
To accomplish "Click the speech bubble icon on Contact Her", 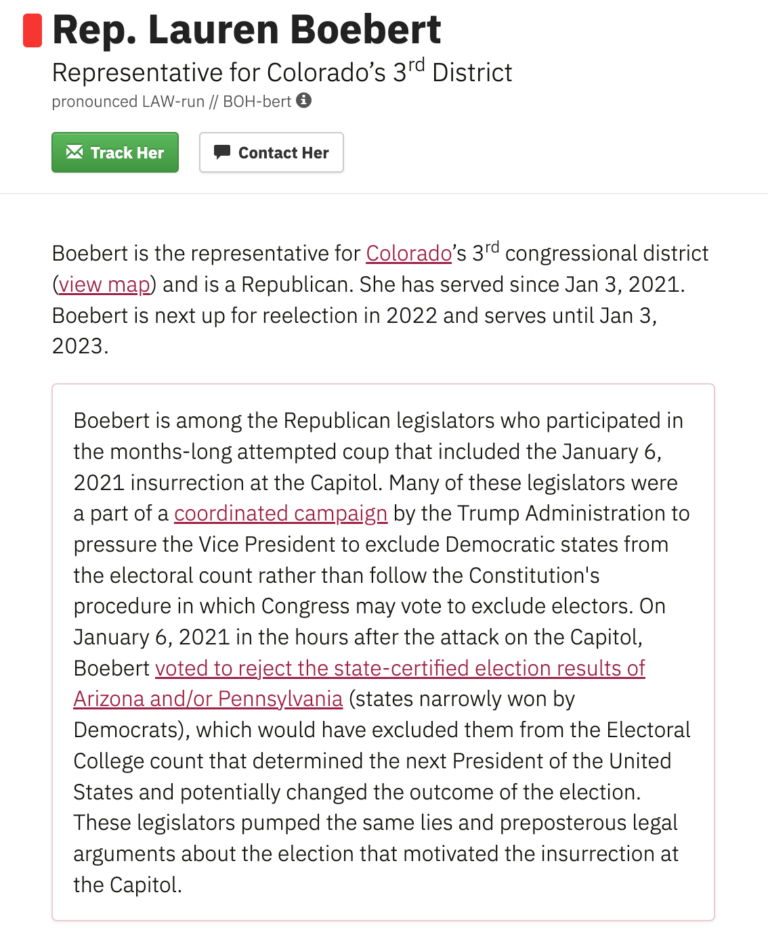I will [222, 152].
